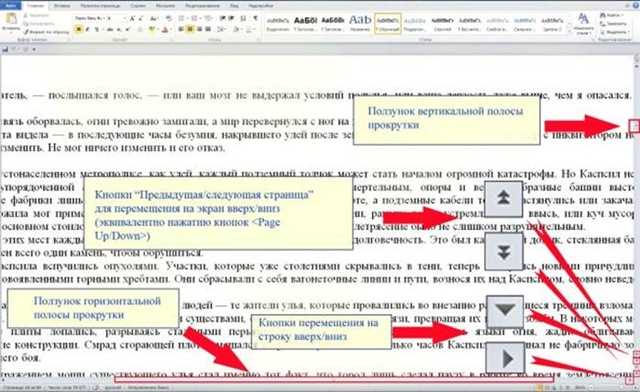640x392 pixels.
Task: Click Save icon in Quick Access Toolbar
Action: point(6,49)
